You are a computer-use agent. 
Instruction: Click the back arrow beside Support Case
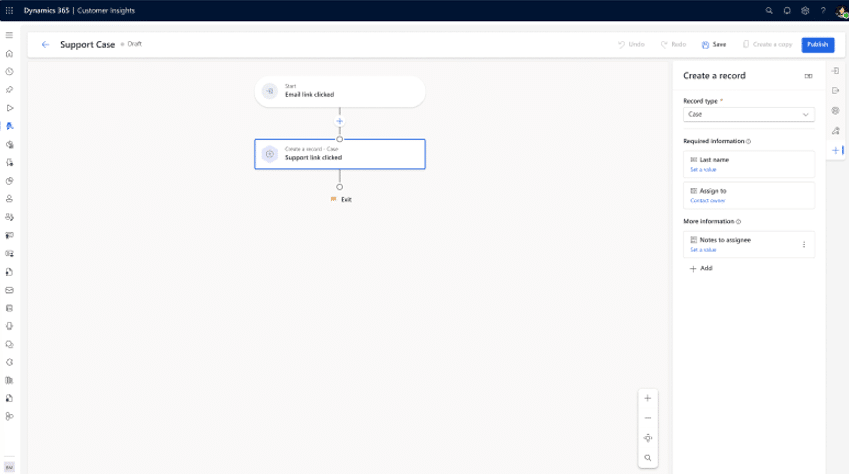pyautogui.click(x=45, y=45)
